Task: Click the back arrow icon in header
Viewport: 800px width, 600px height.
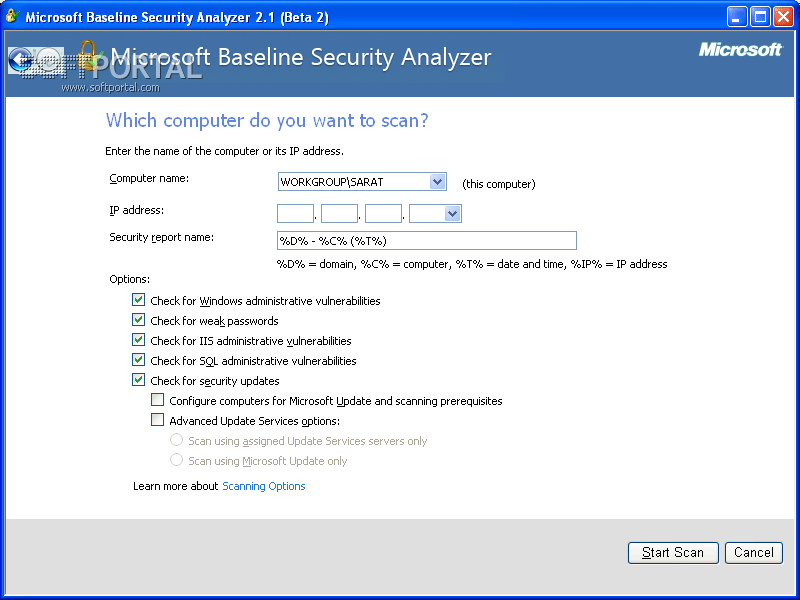Action: (x=20, y=60)
